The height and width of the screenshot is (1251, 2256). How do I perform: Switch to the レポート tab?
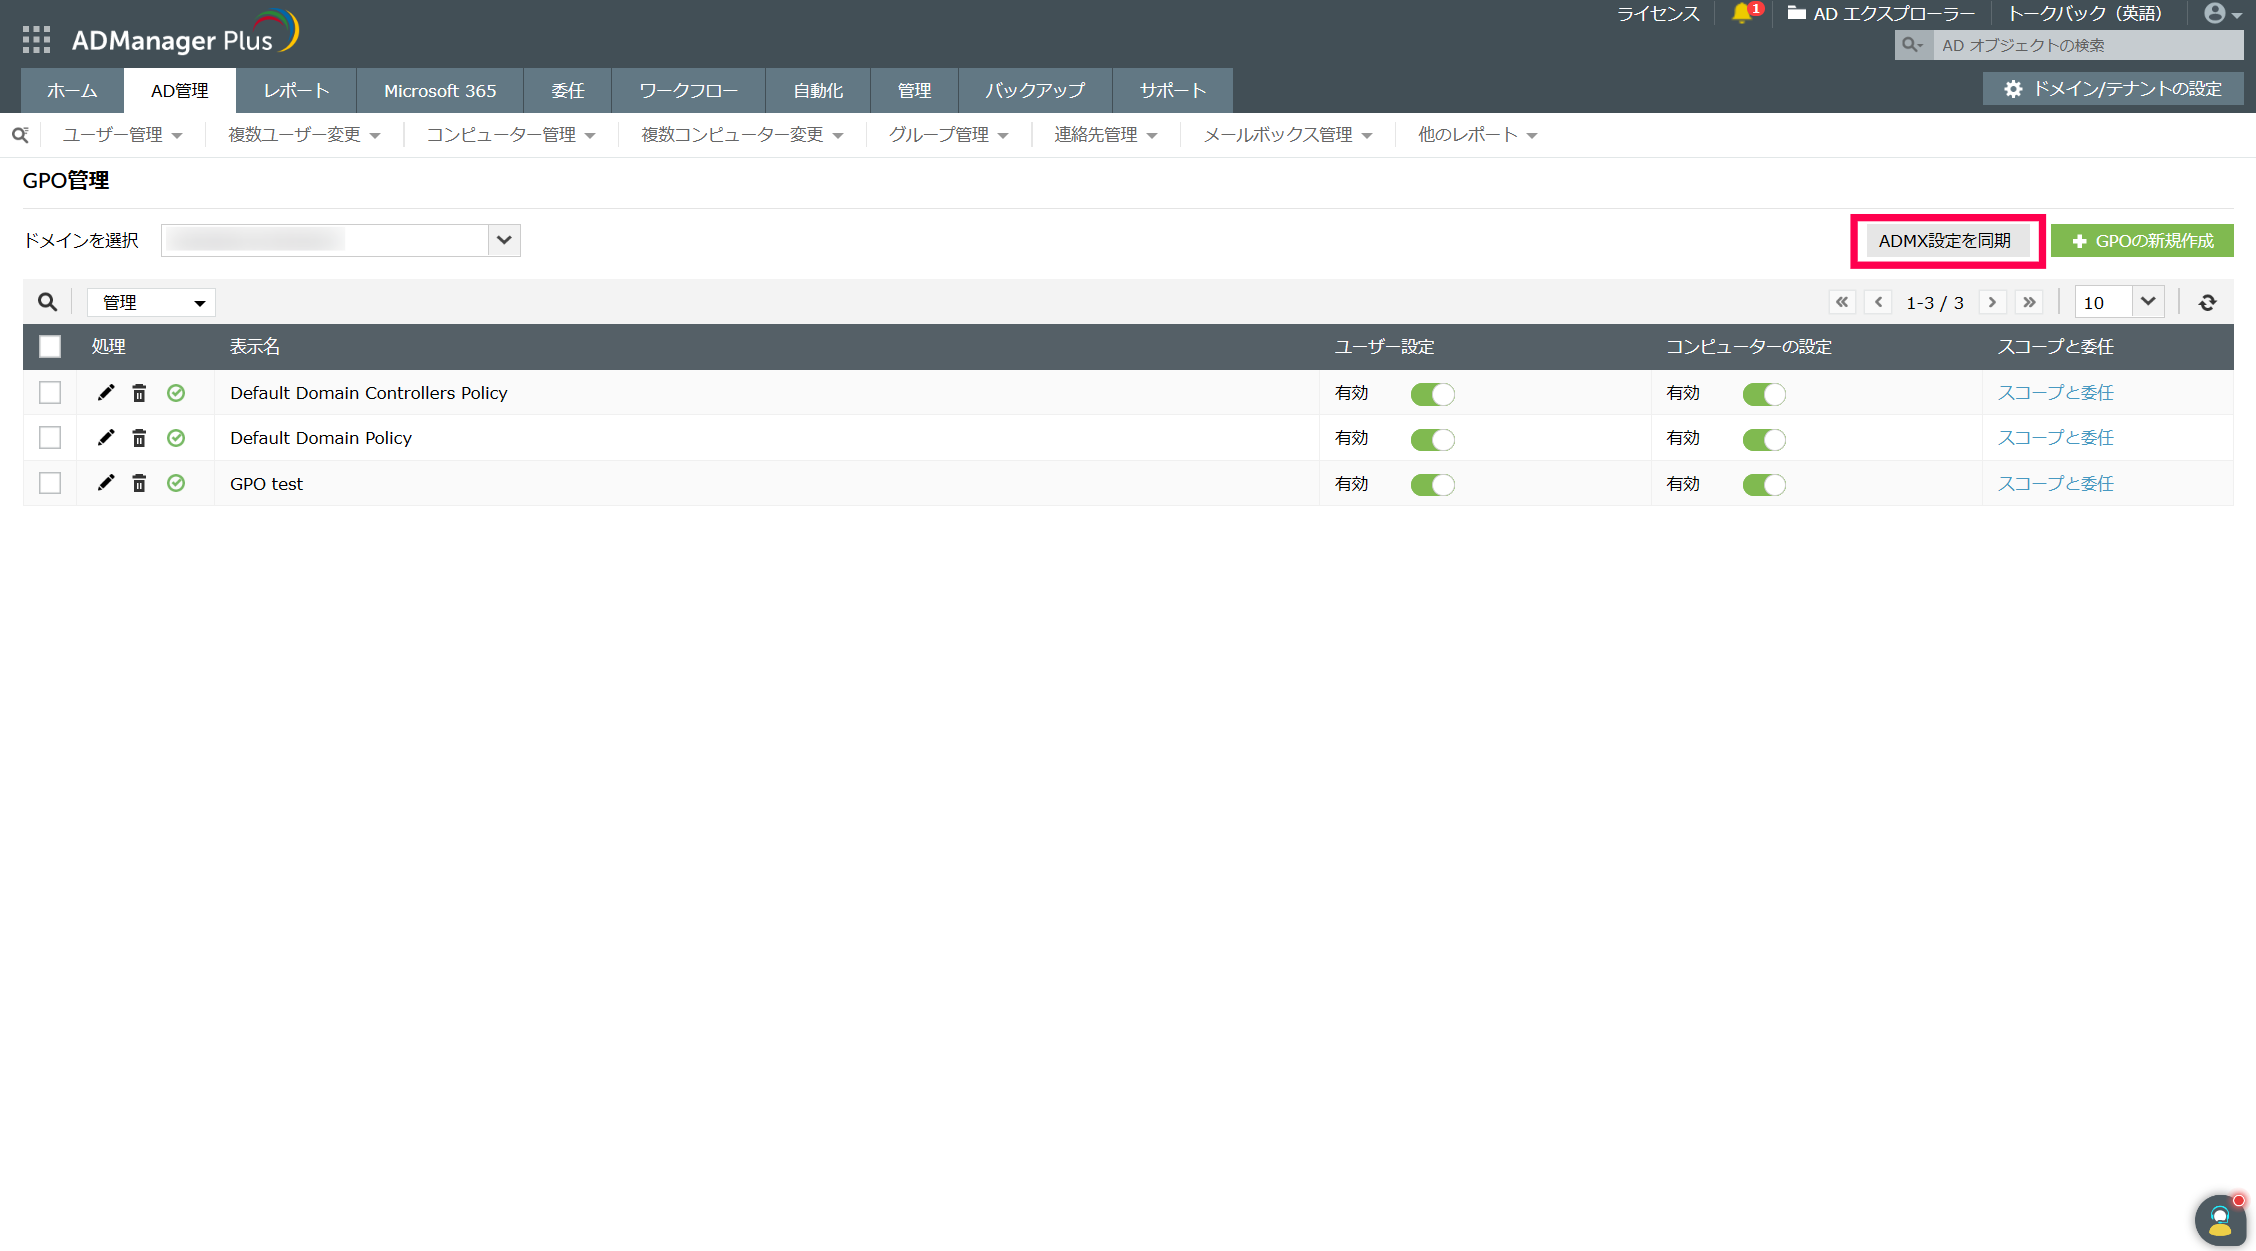coord(296,91)
